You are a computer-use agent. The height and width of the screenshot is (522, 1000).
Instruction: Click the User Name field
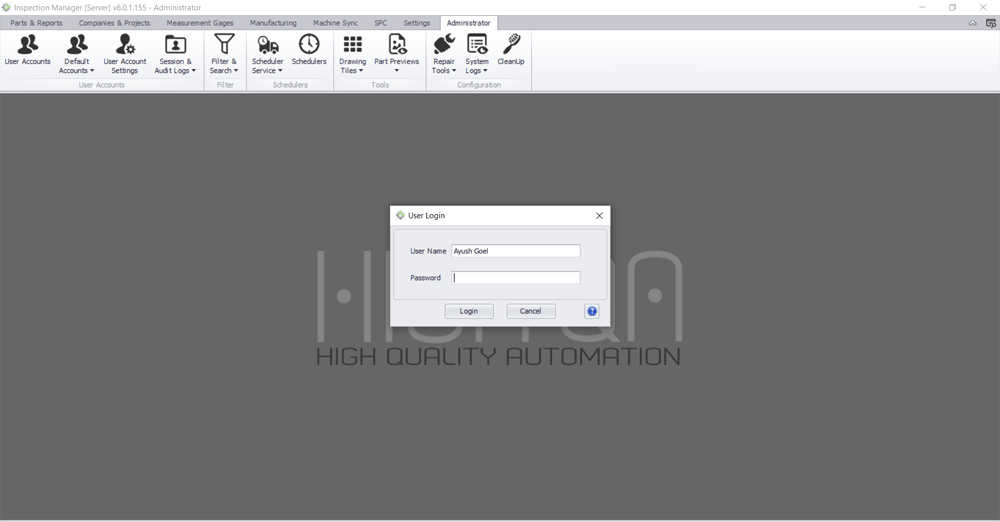click(516, 251)
